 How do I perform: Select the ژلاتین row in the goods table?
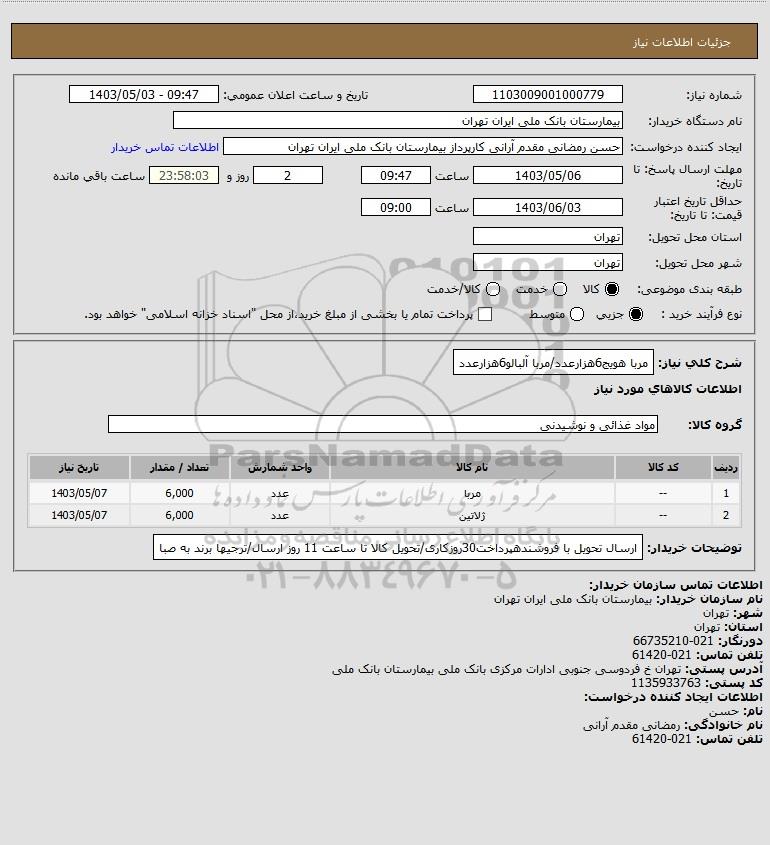pos(385,515)
